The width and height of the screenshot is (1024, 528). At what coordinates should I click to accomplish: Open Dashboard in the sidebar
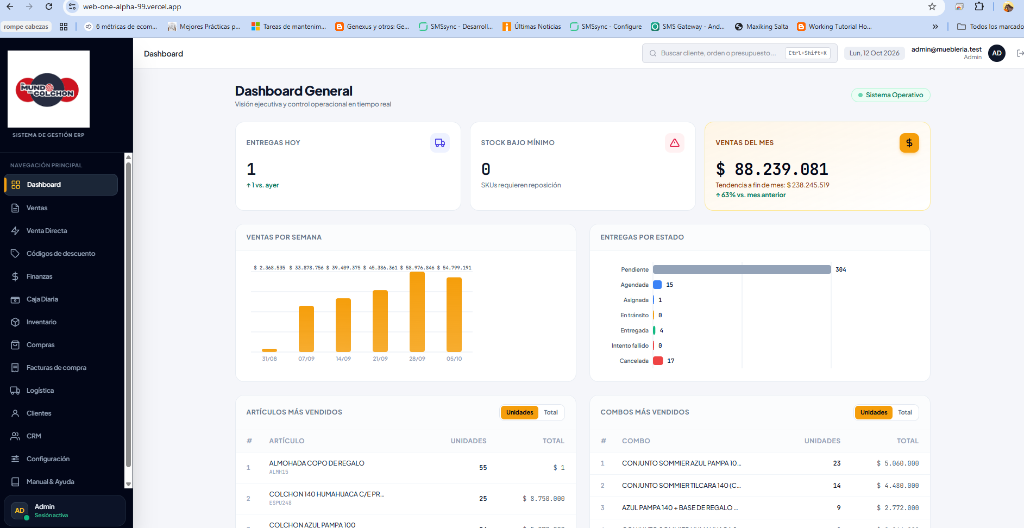[x=61, y=185]
